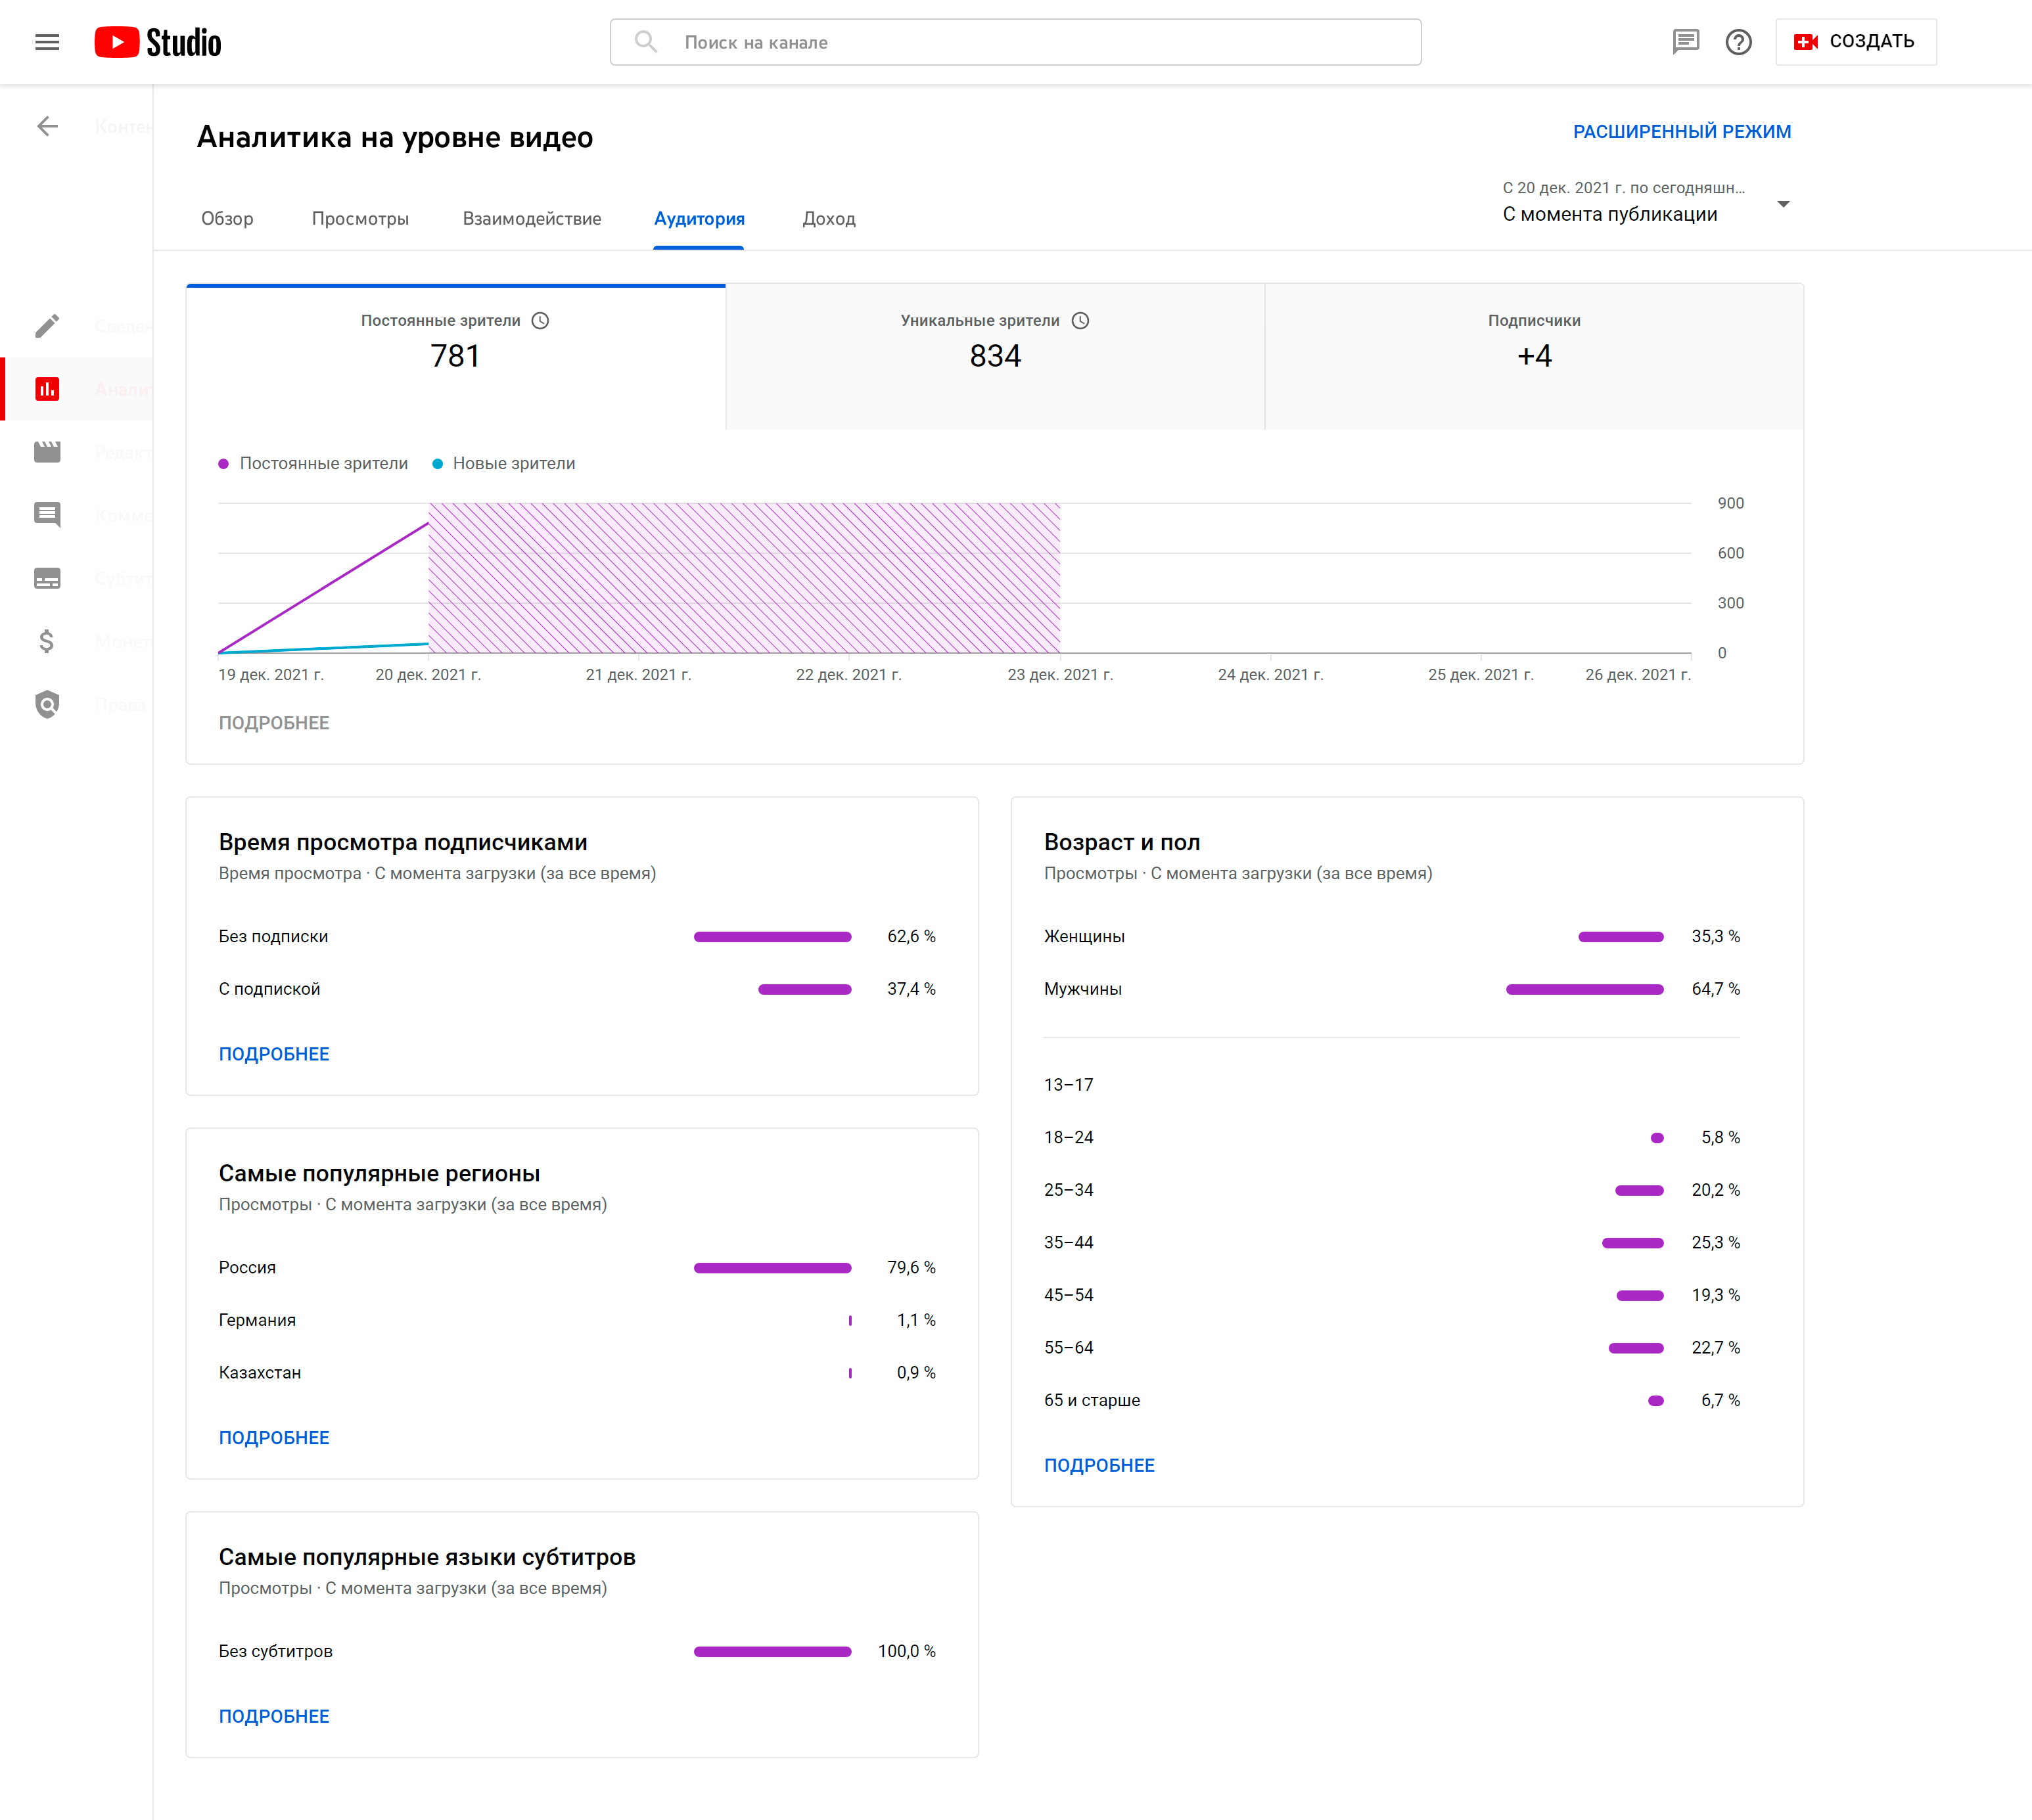Screen dimensions: 2032x1820
Task: Click the Без подписки 62,6 % bar
Action: click(773, 937)
